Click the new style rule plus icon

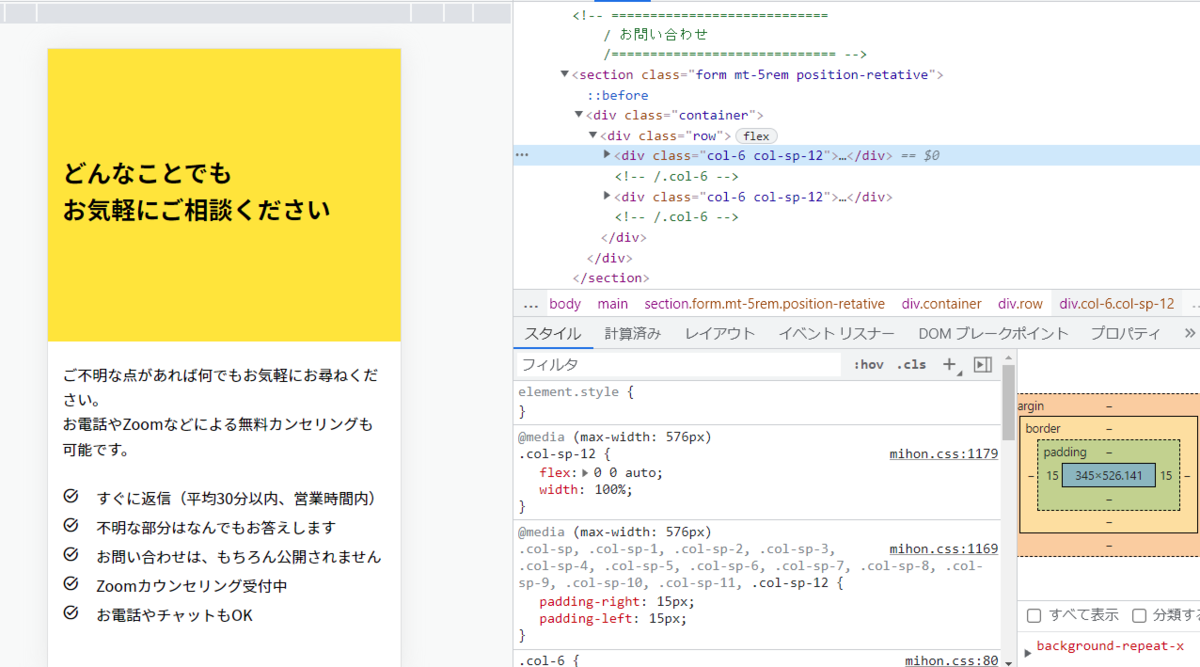(949, 365)
